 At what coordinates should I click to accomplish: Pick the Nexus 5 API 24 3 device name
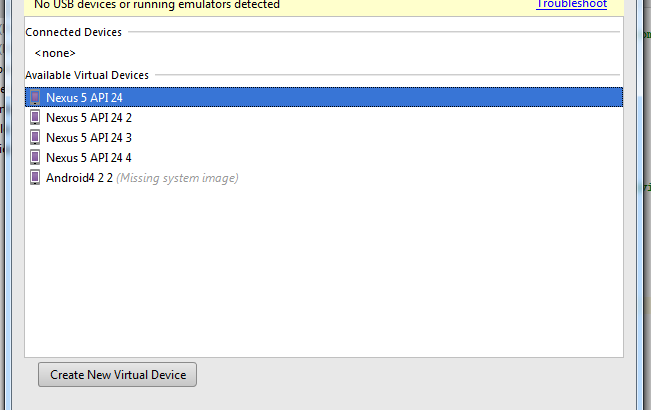pyautogui.click(x=89, y=137)
